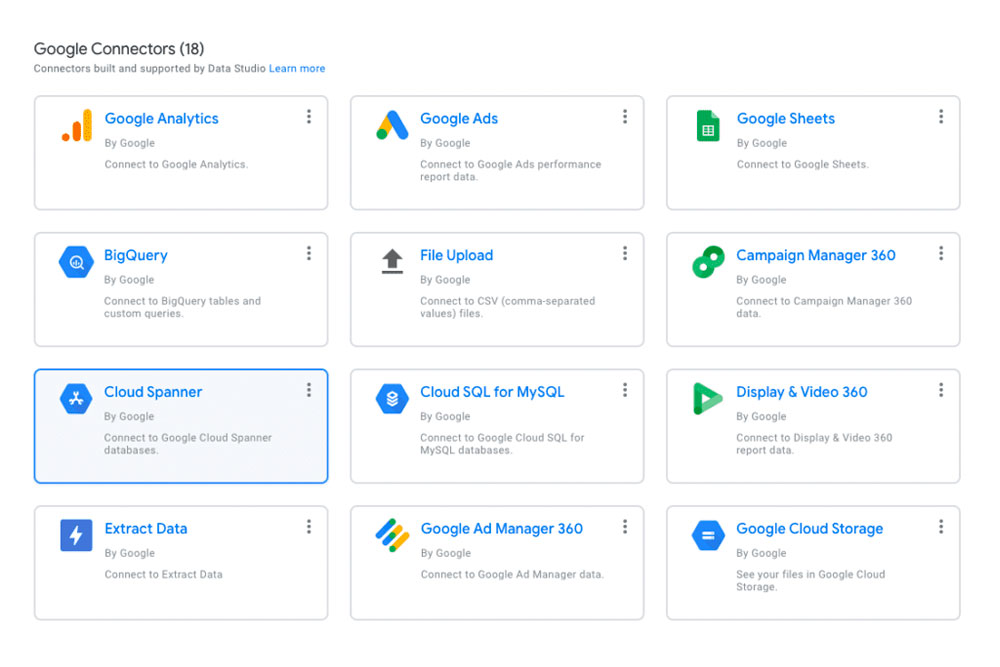Choose the File Upload connector title
Screen dimensions: 1000x667
click(457, 256)
